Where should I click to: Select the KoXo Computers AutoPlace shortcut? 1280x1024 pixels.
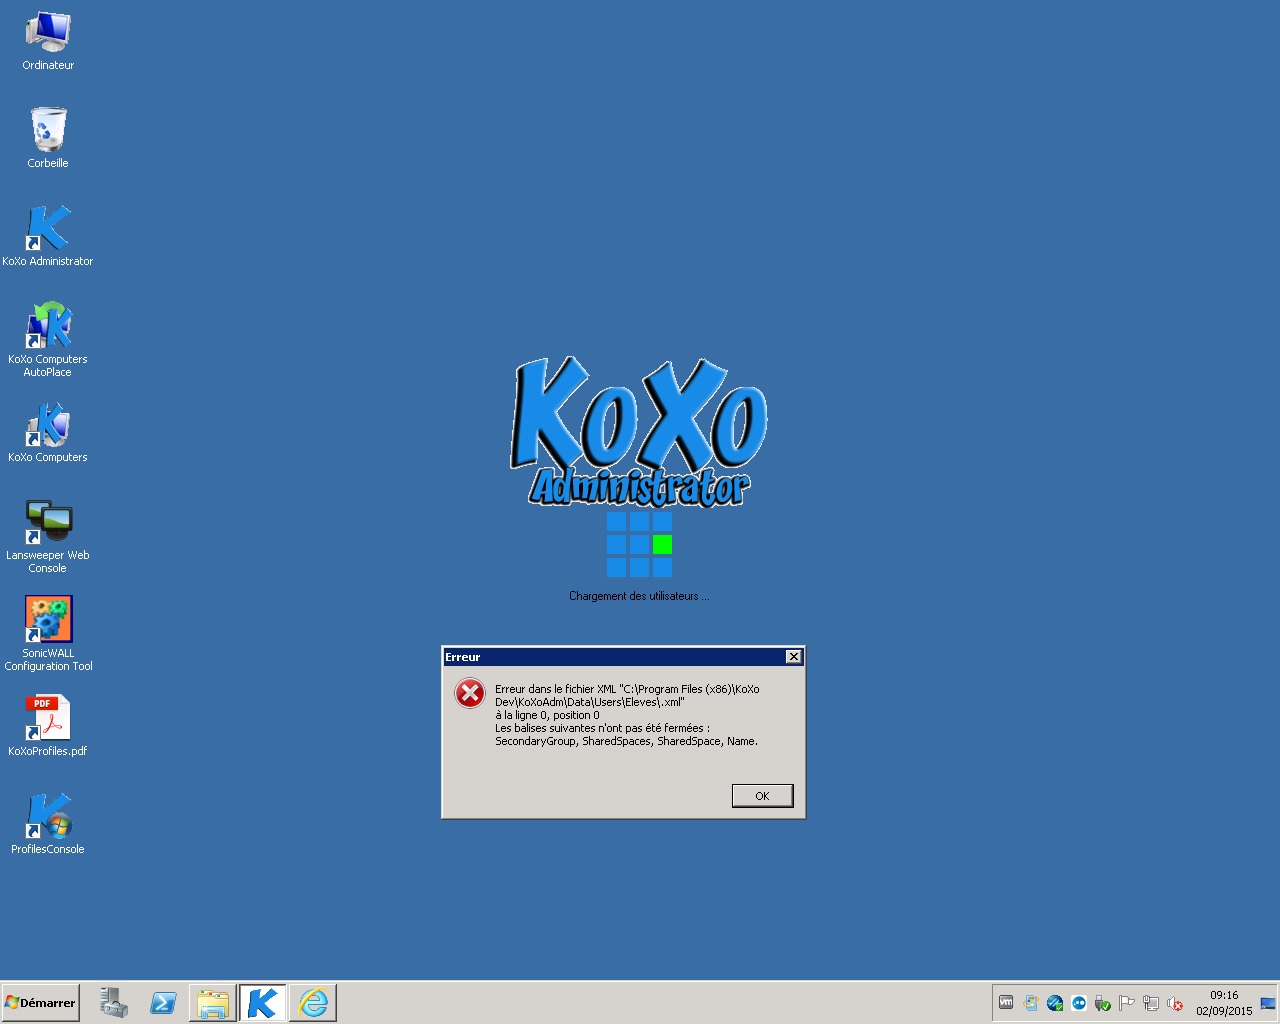[x=48, y=339]
